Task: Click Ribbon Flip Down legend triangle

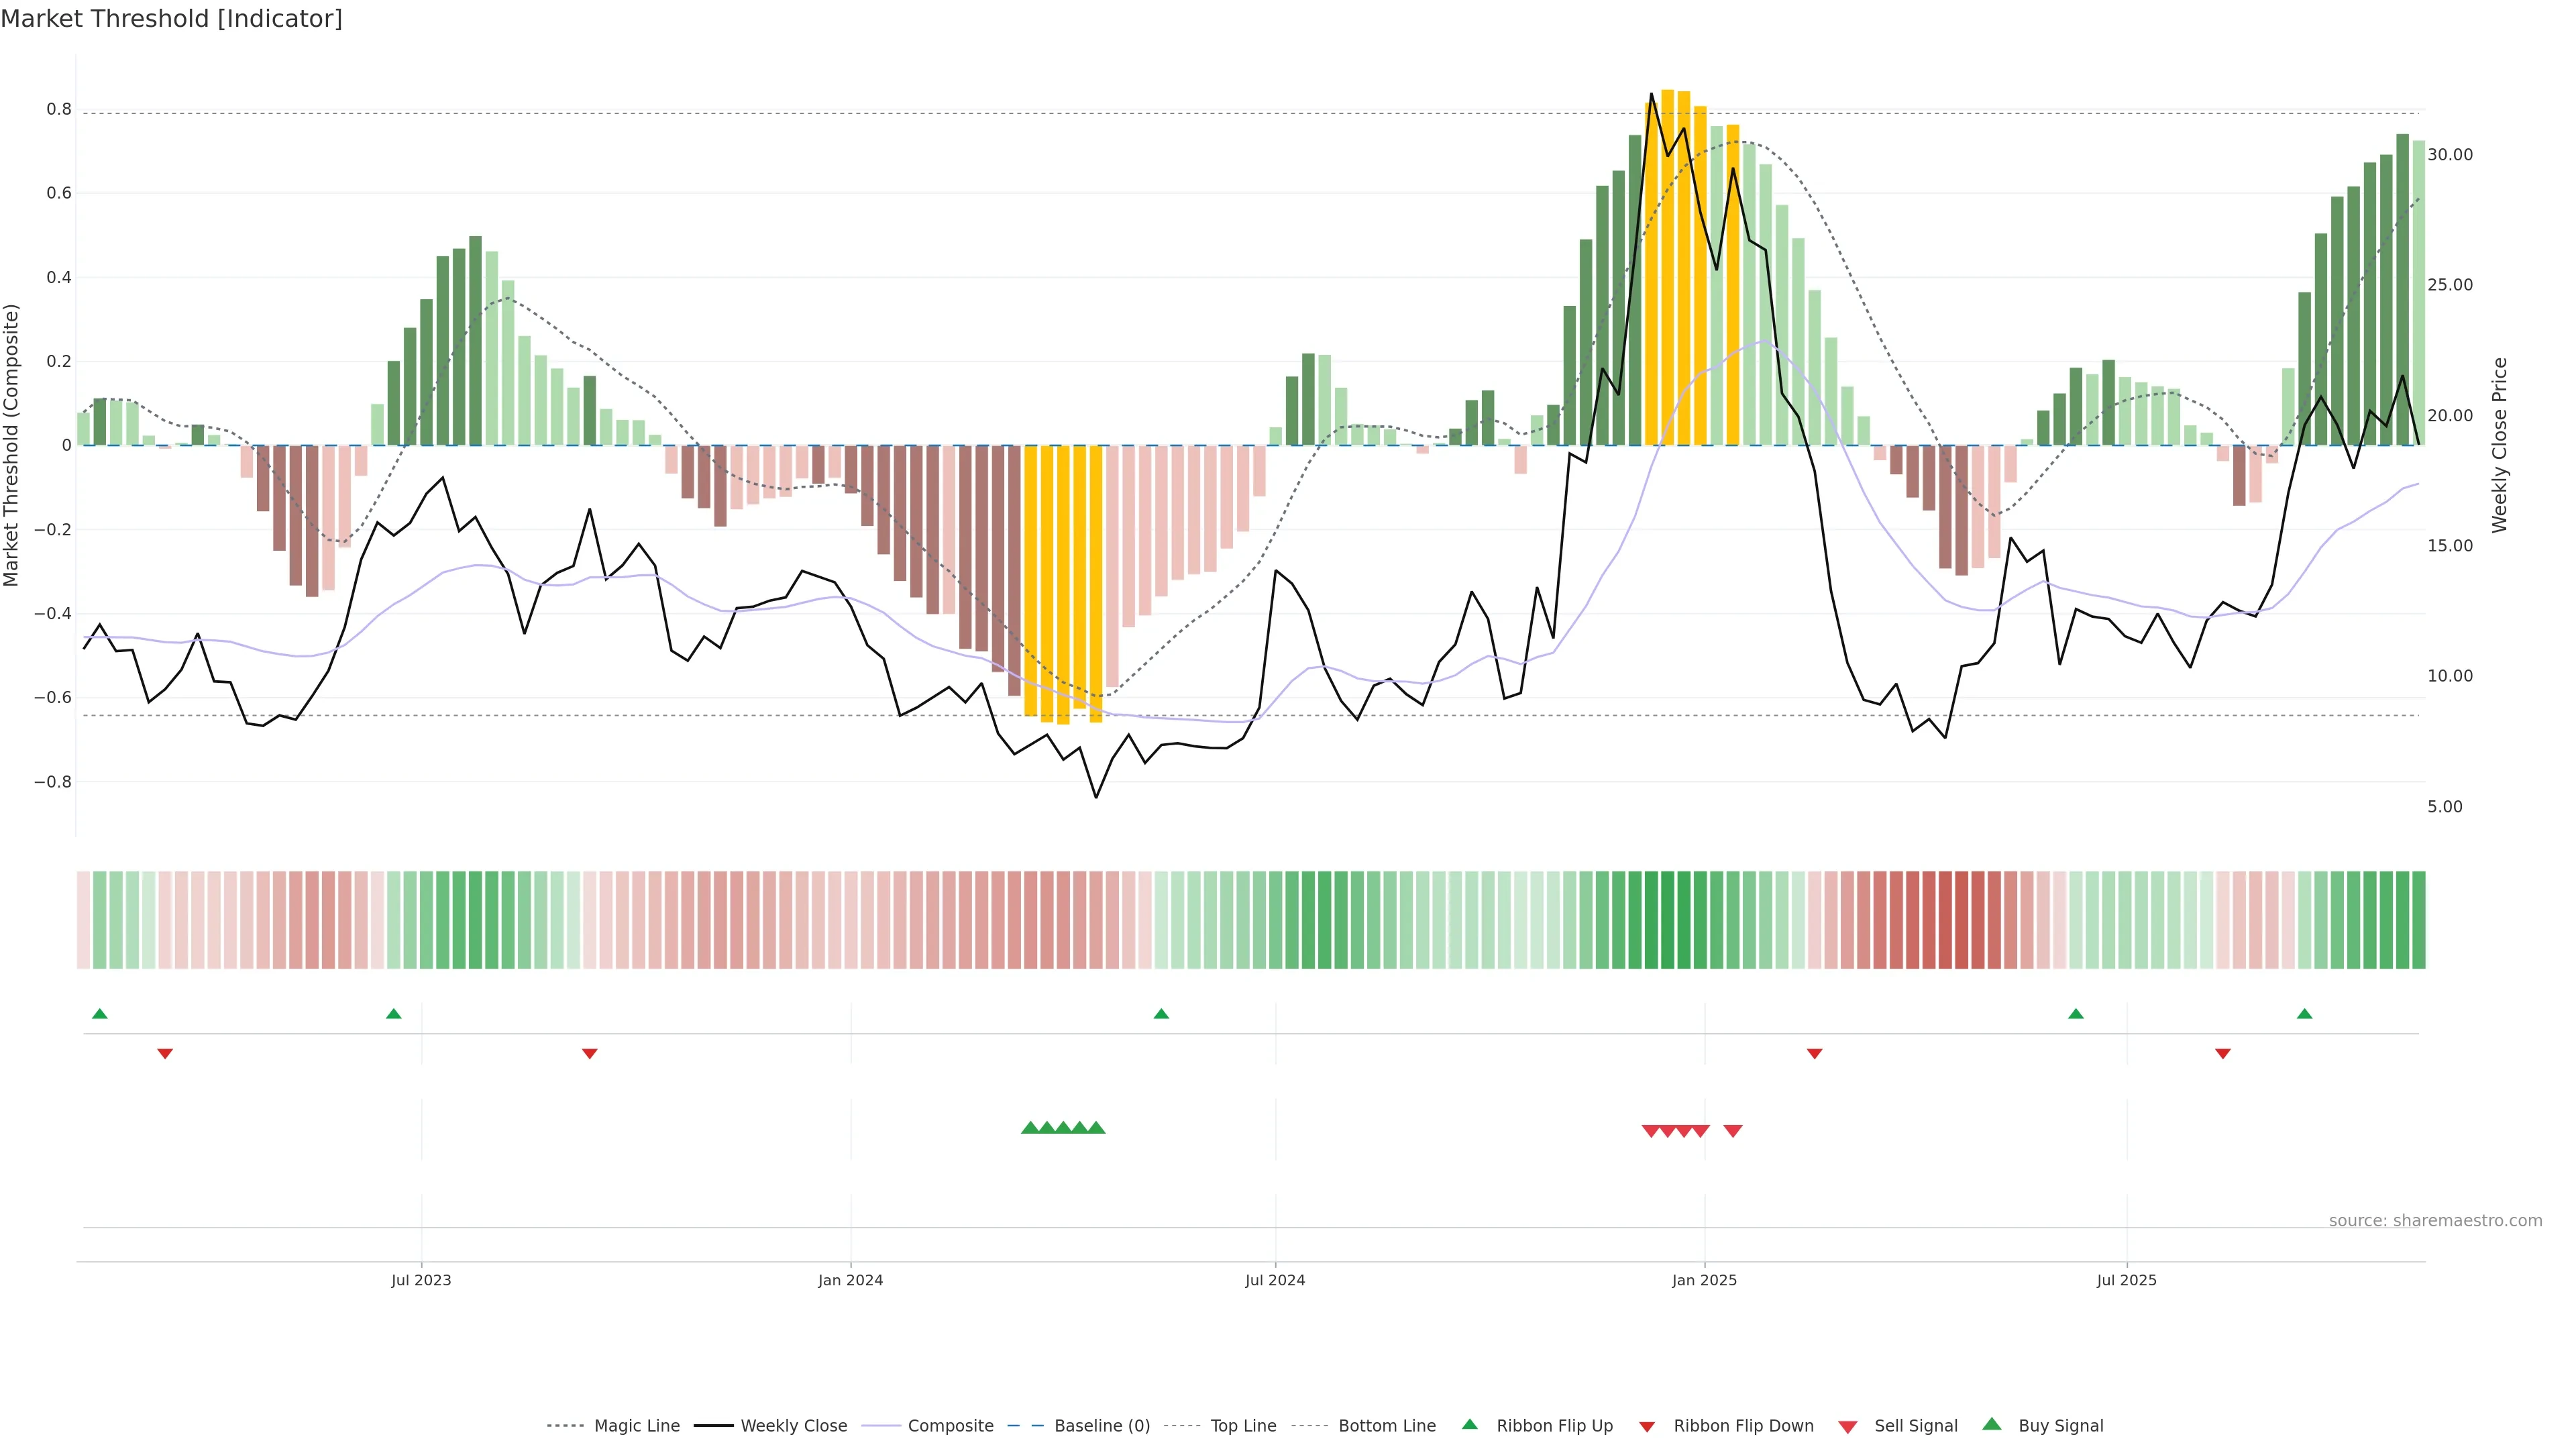Action: click(x=1647, y=1427)
